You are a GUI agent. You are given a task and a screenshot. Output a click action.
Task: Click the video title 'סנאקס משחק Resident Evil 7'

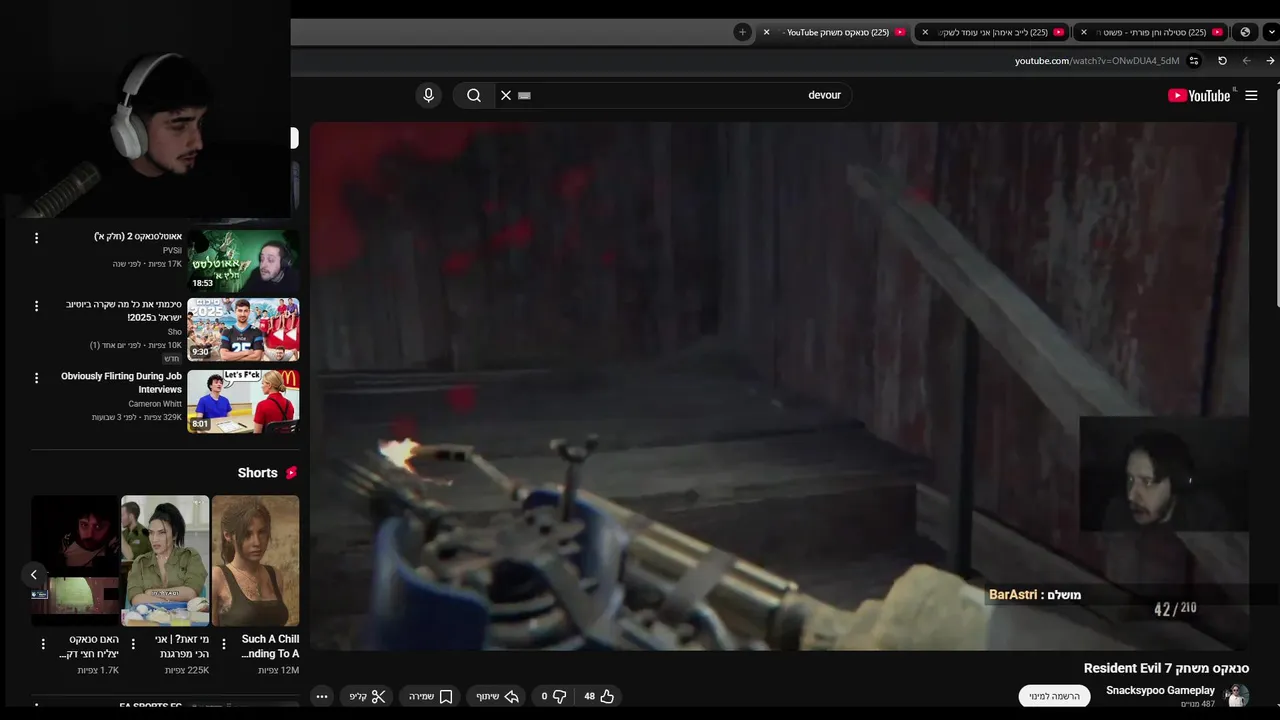(1166, 668)
